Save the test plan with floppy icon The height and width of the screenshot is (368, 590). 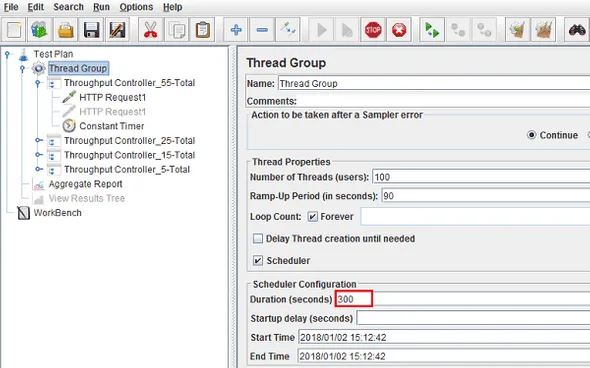point(91,30)
